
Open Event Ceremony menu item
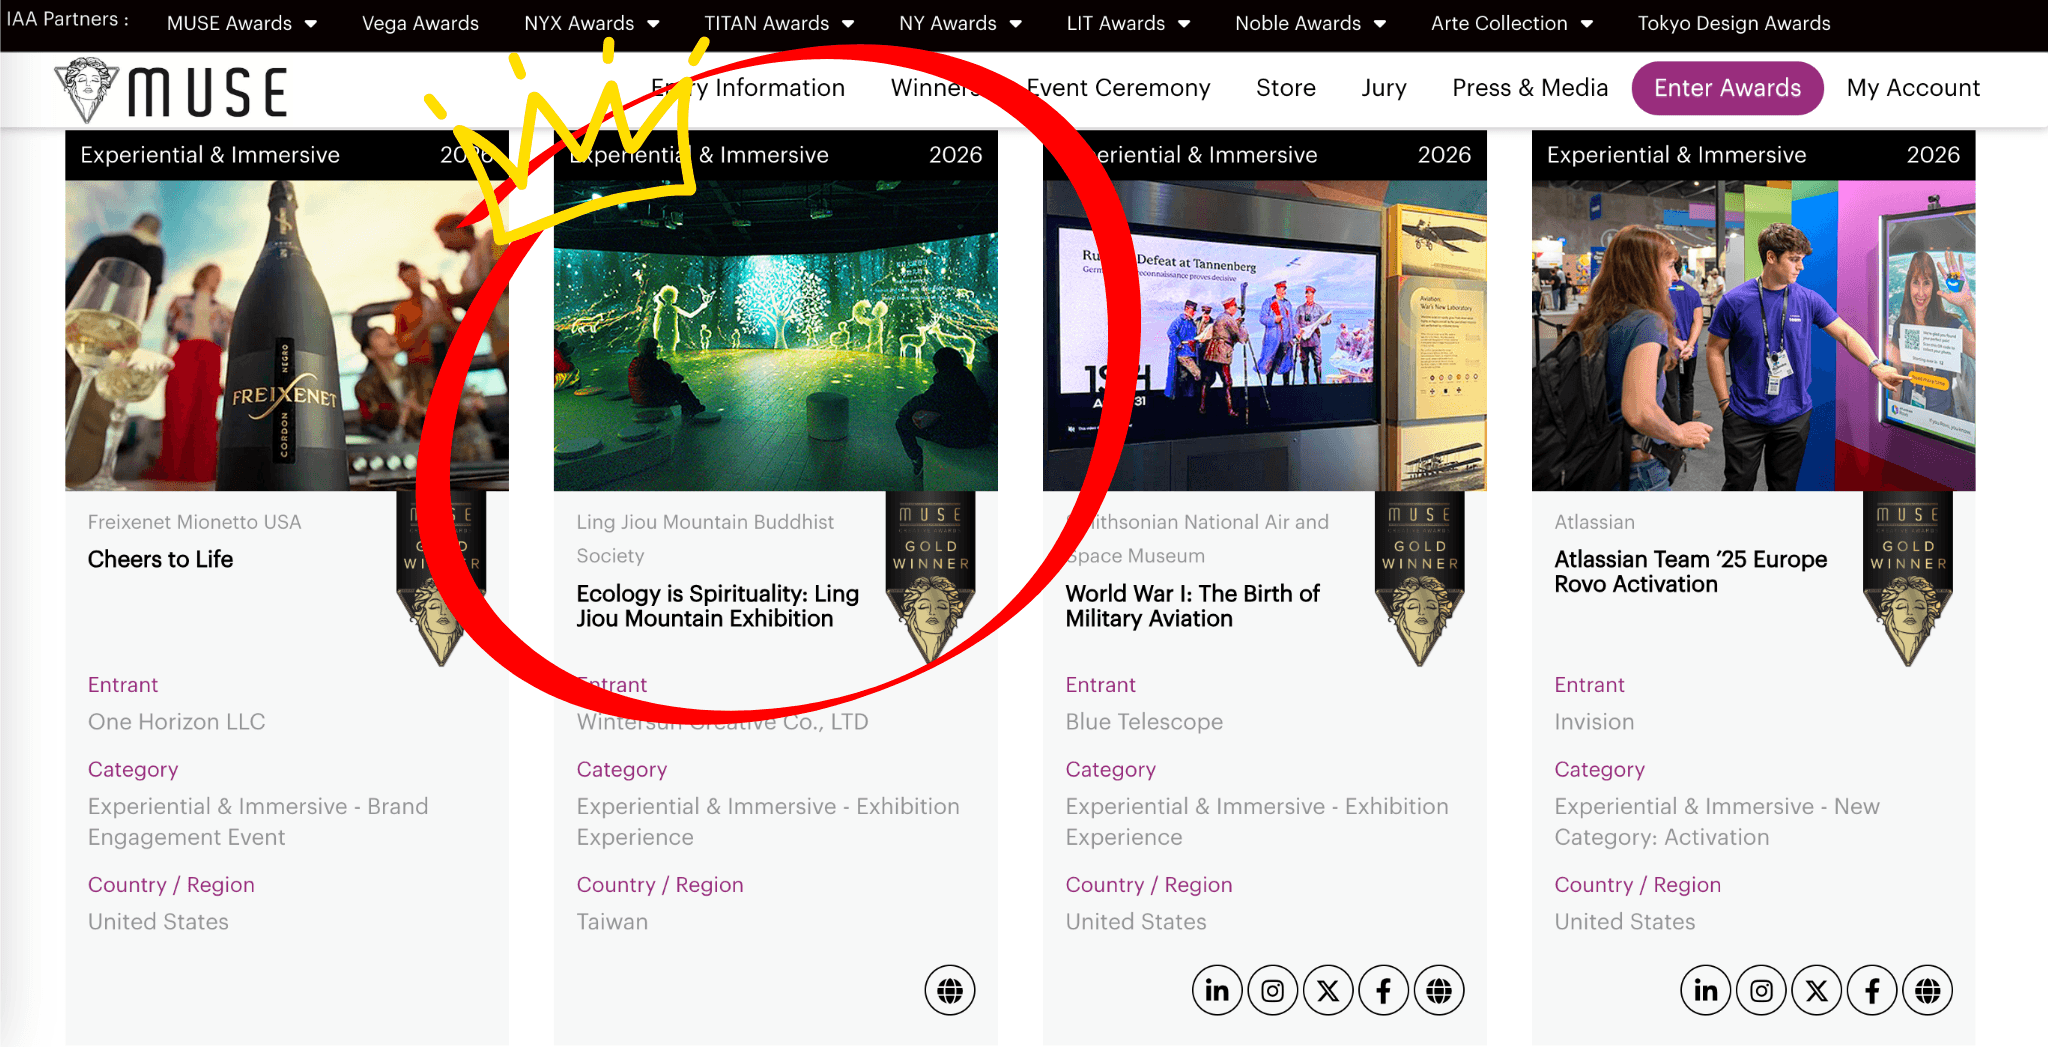1118,88
